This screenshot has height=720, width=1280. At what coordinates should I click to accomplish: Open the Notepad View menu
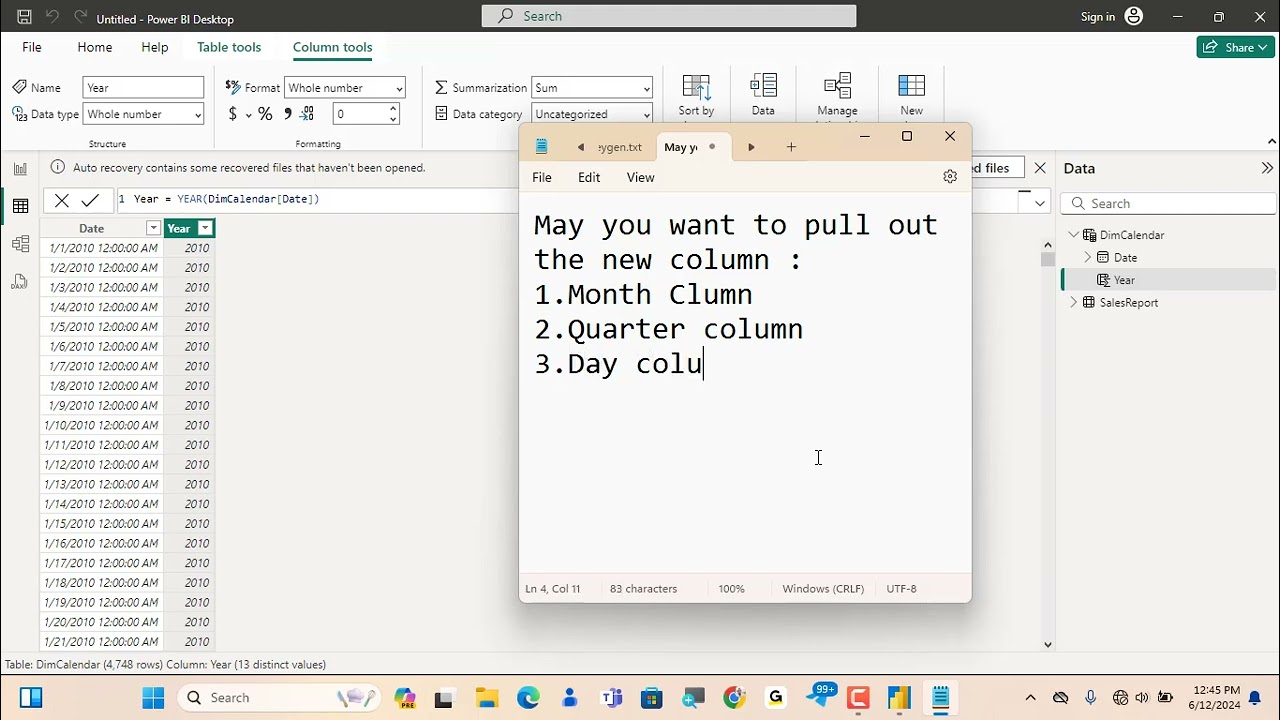pos(641,177)
